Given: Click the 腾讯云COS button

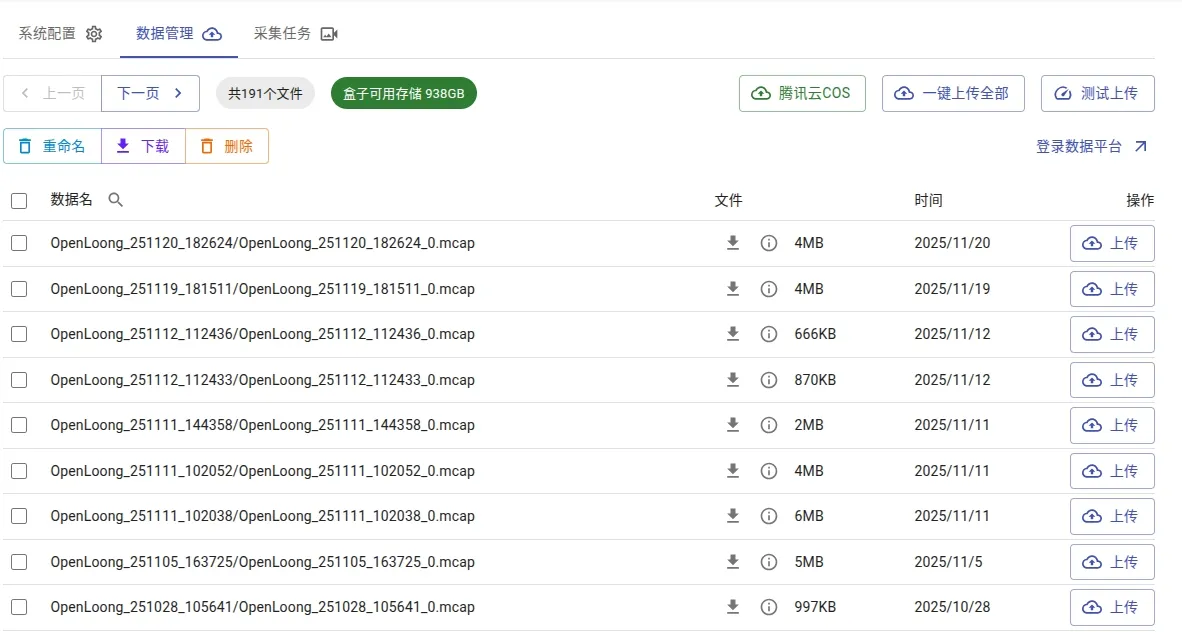Looking at the screenshot, I should click(x=801, y=94).
